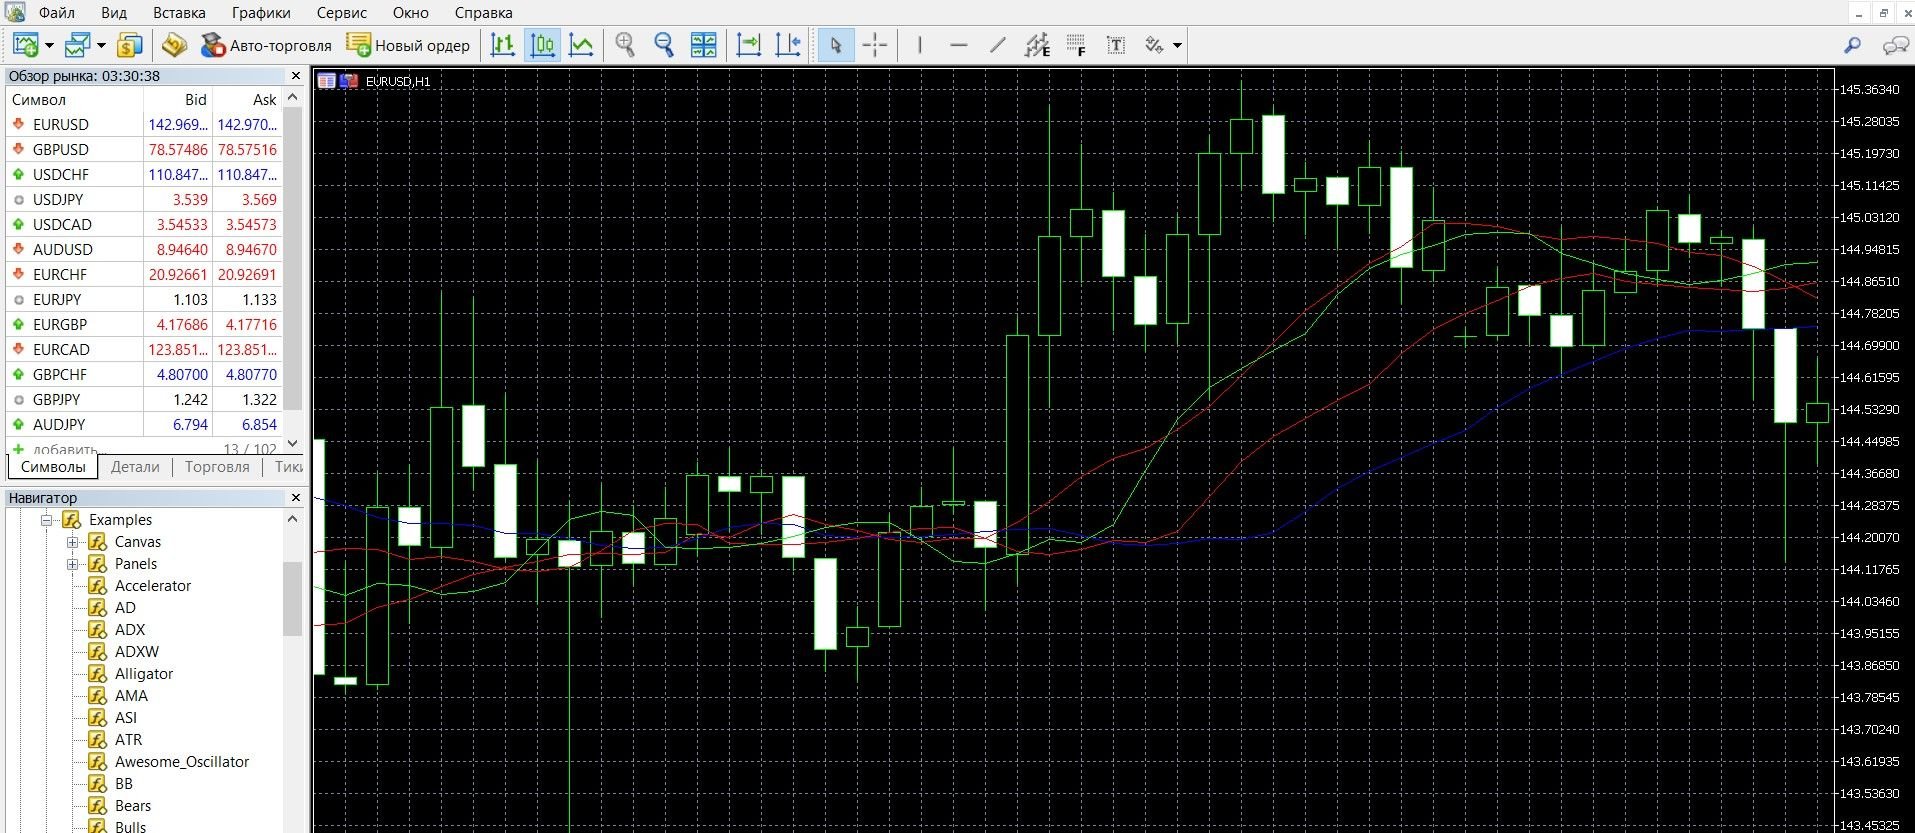Expand the Canvas folder node
Viewport: 1915px width, 833px height.
[72, 542]
